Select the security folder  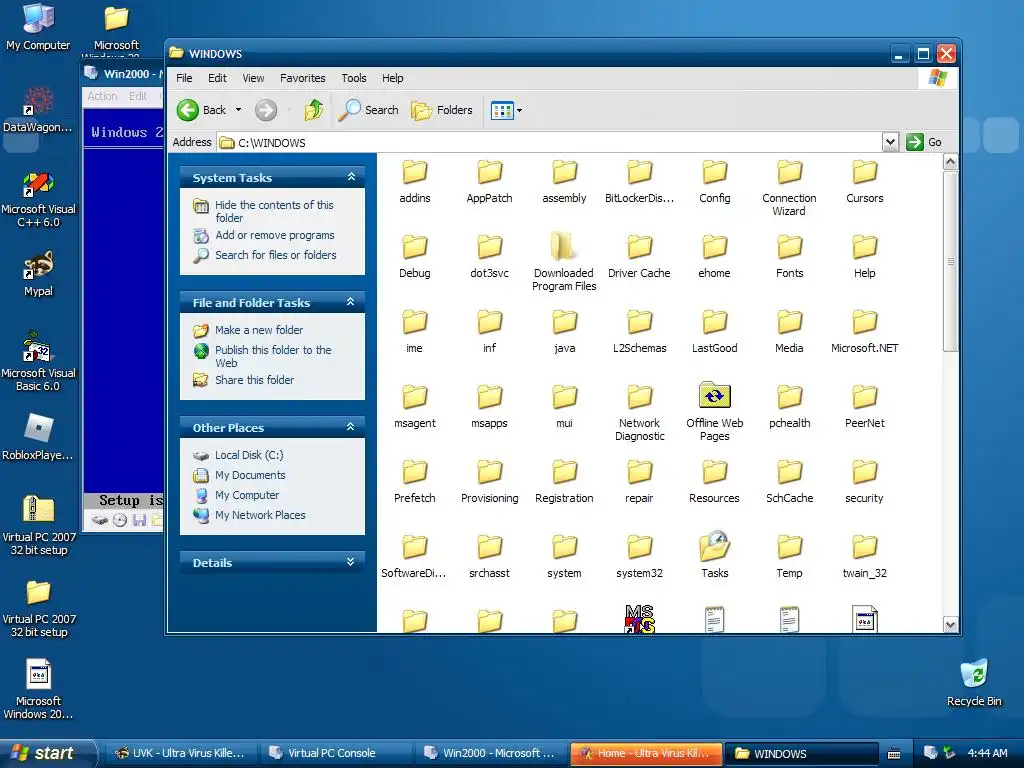(x=865, y=481)
